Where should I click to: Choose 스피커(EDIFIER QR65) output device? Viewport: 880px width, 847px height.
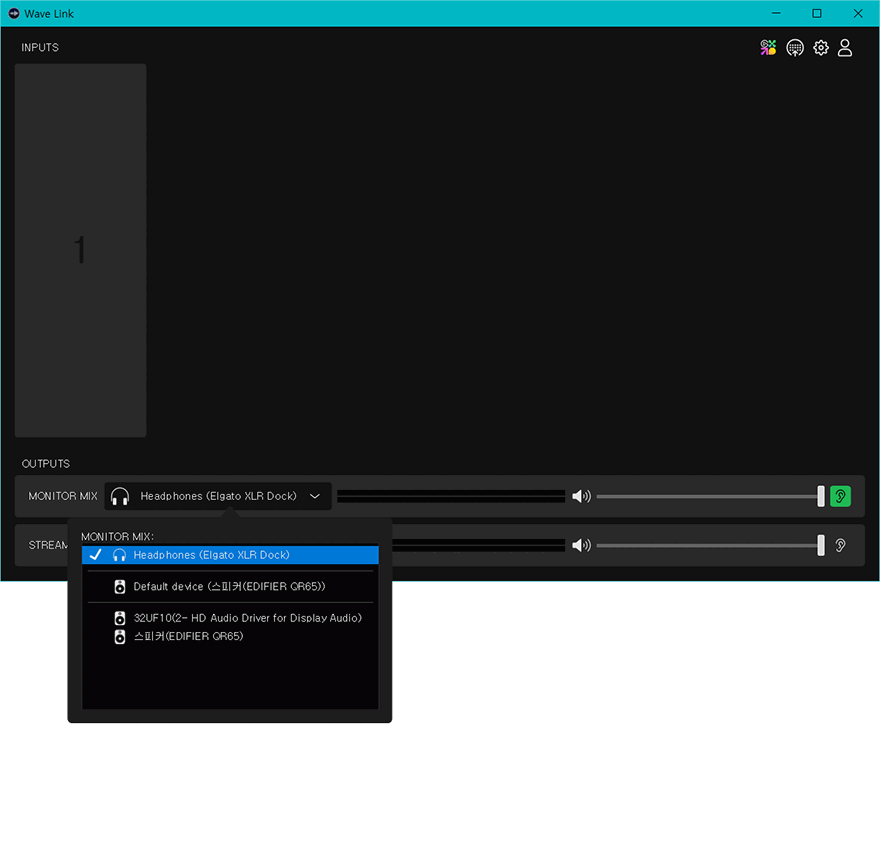pos(230,637)
